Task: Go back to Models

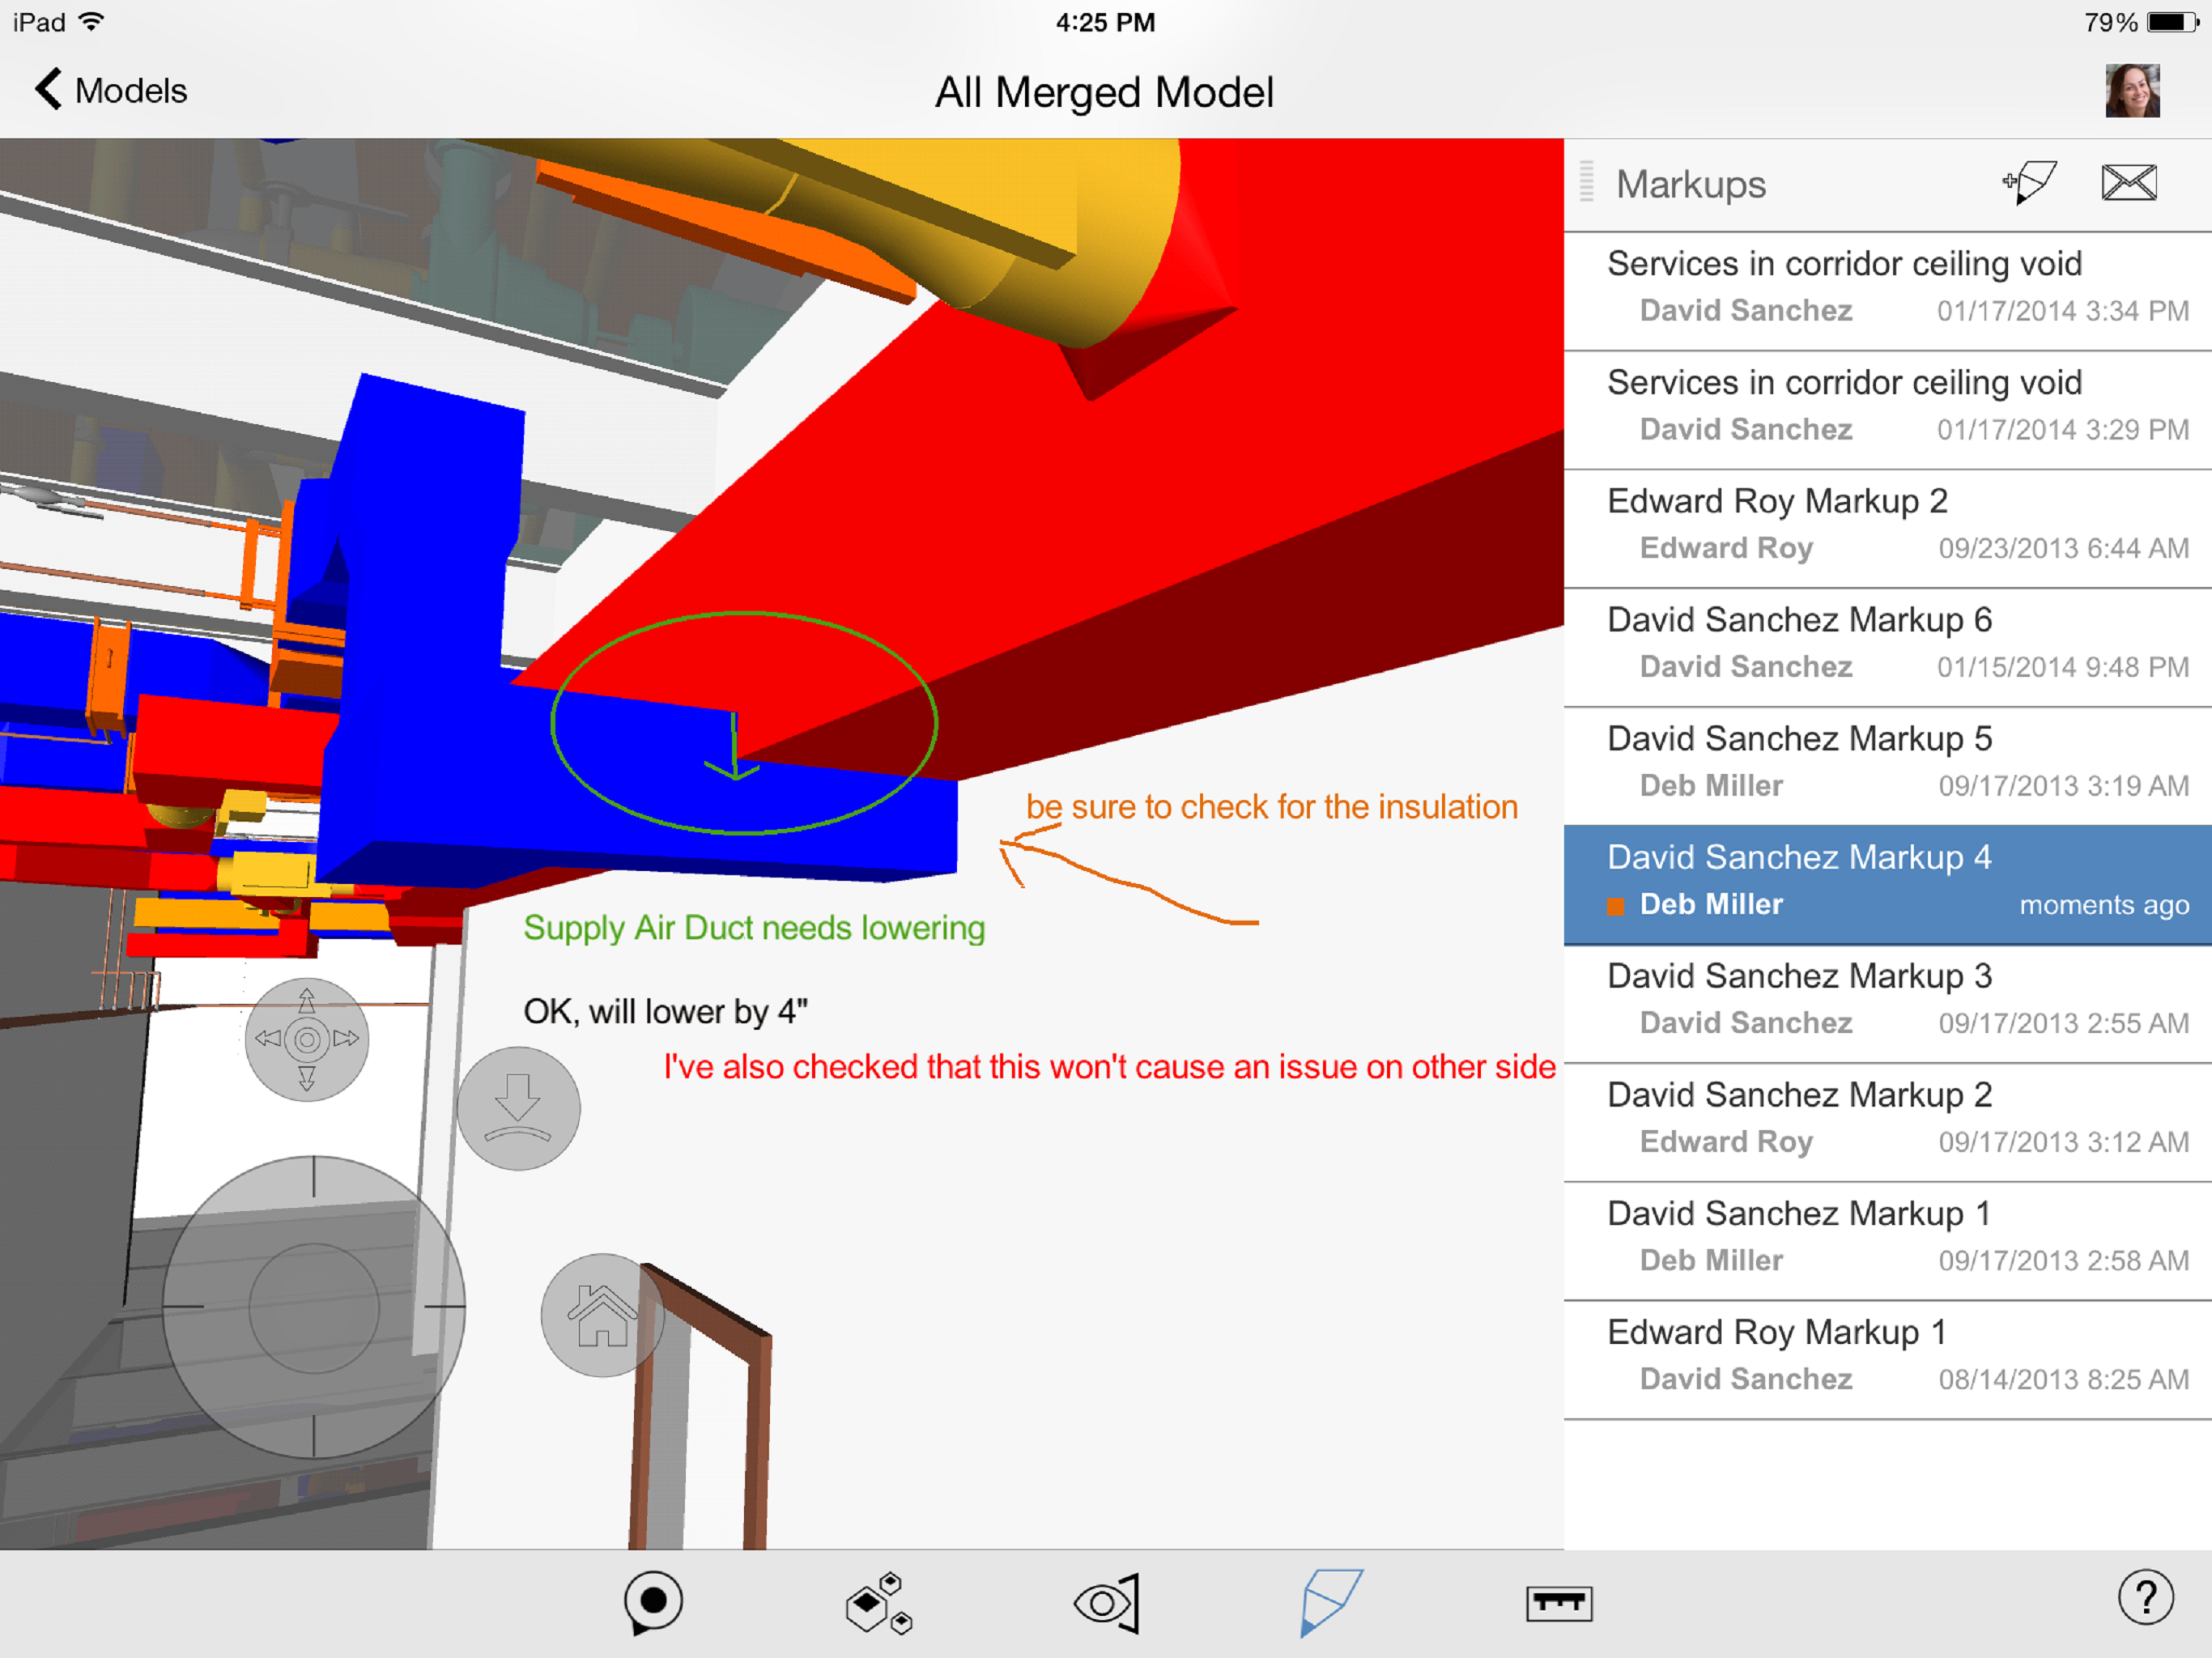Action: (110, 91)
